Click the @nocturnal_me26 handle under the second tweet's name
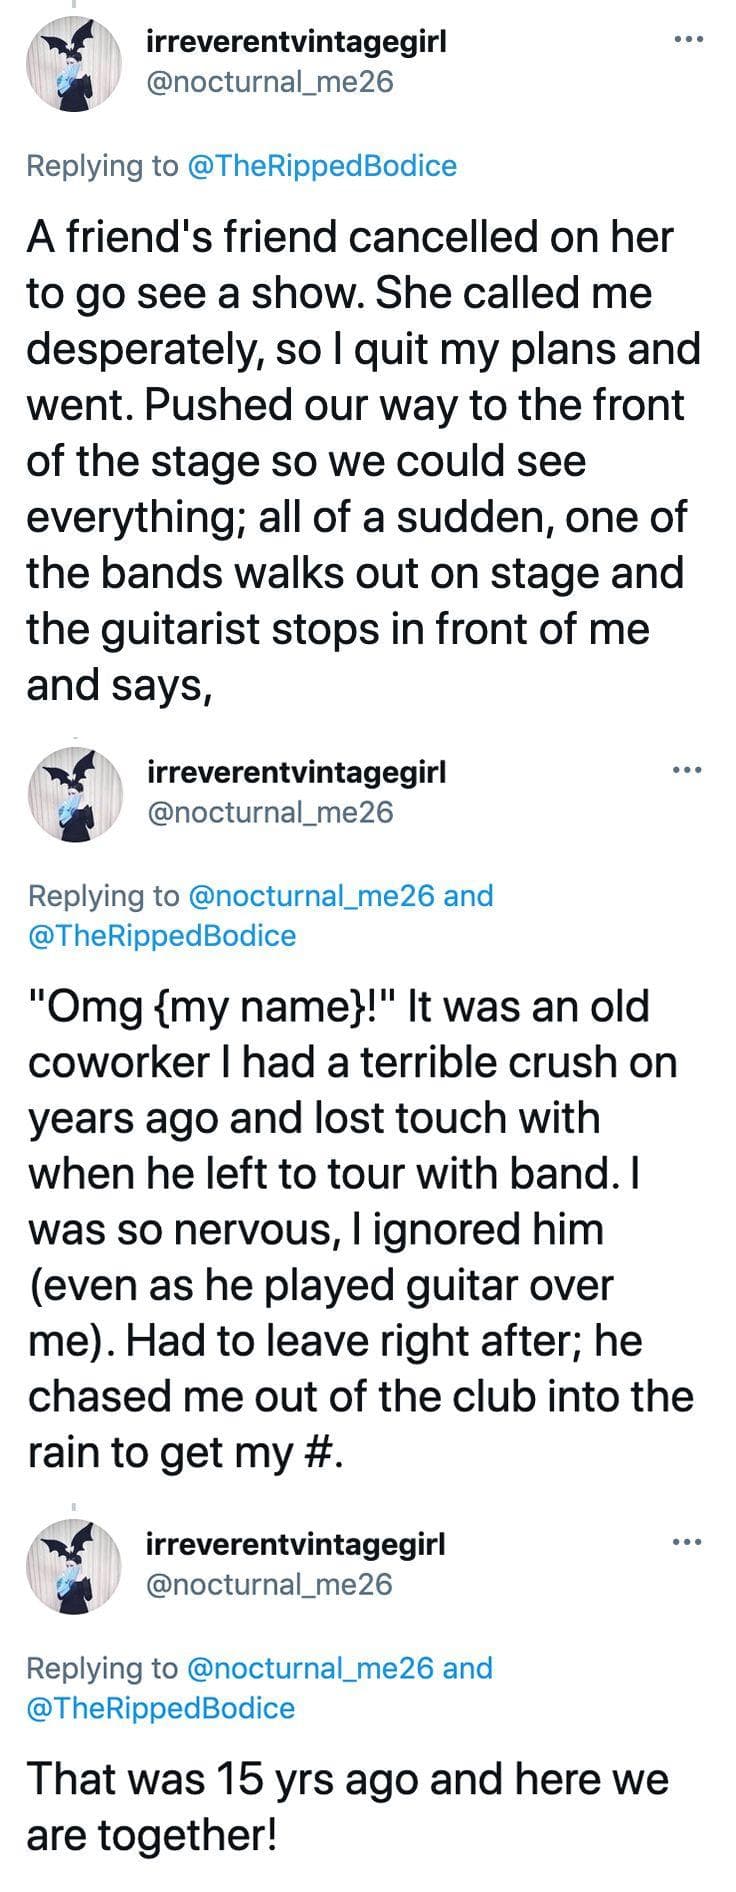Viewport: 736px width, 1892px height. pyautogui.click(x=270, y=811)
